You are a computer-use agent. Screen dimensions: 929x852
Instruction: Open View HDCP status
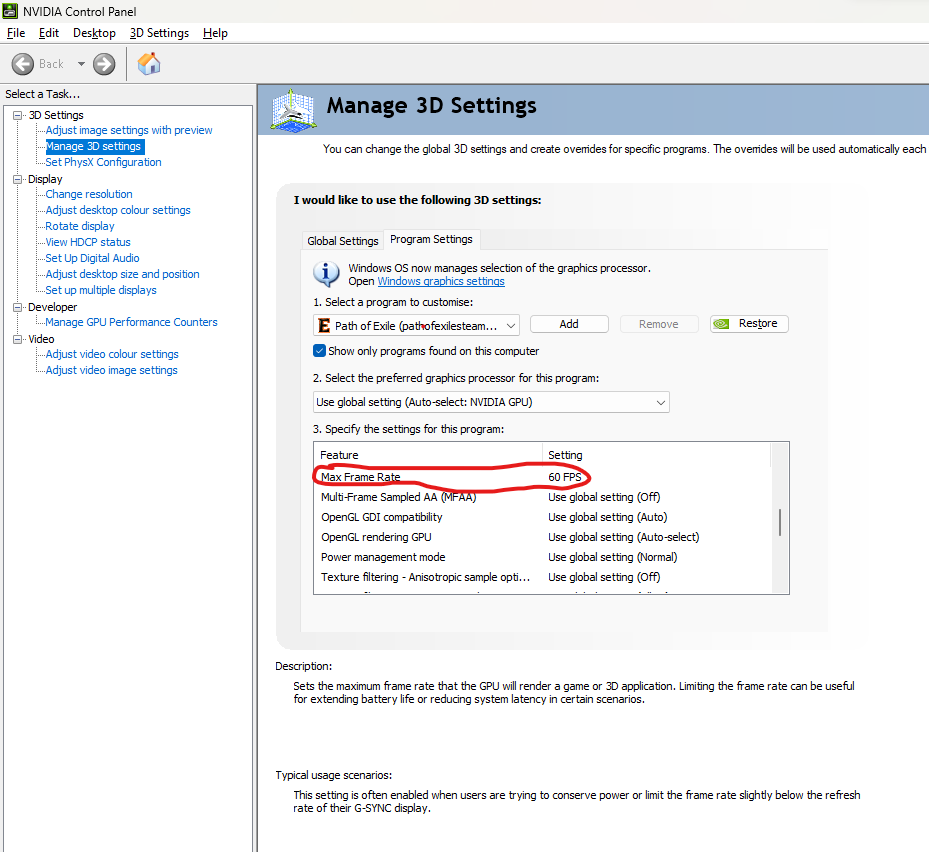[88, 242]
